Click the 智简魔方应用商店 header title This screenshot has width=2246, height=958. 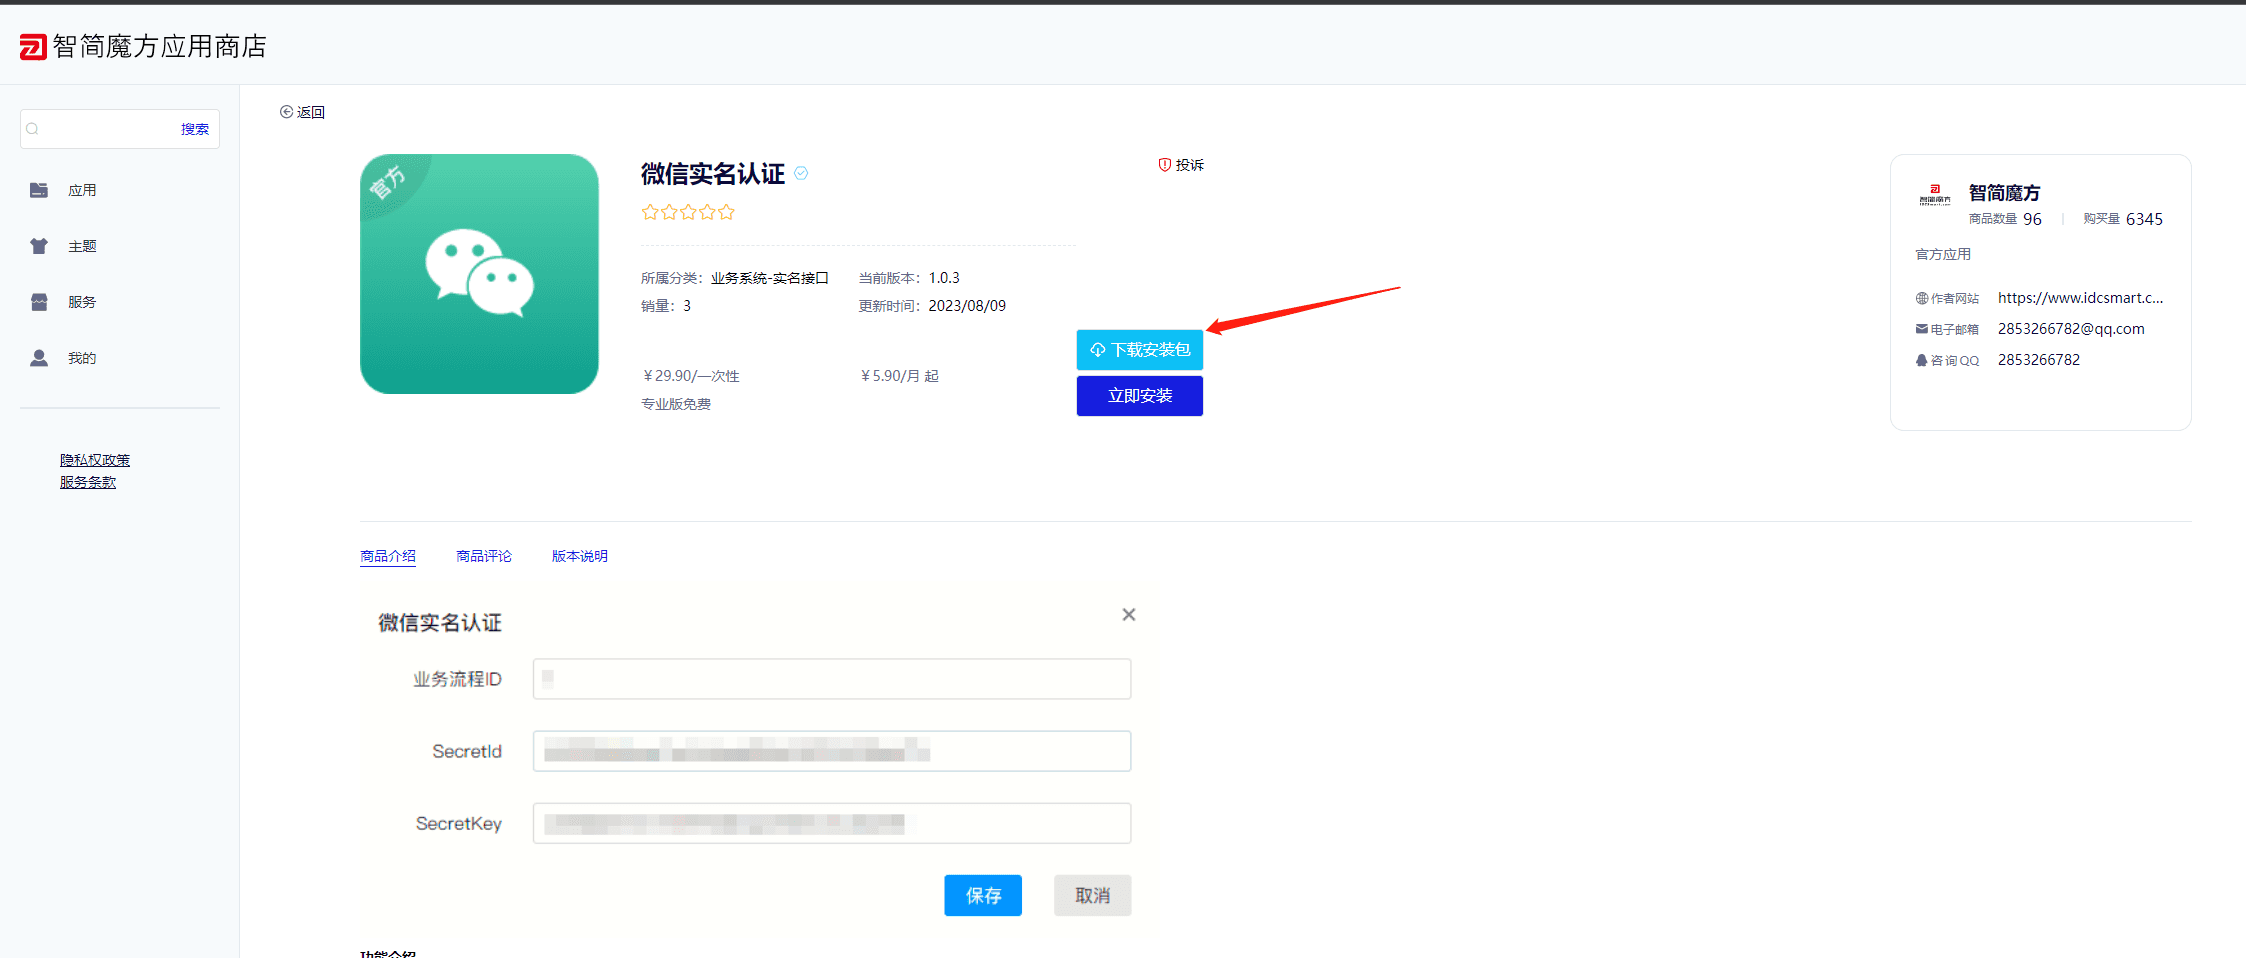(160, 47)
